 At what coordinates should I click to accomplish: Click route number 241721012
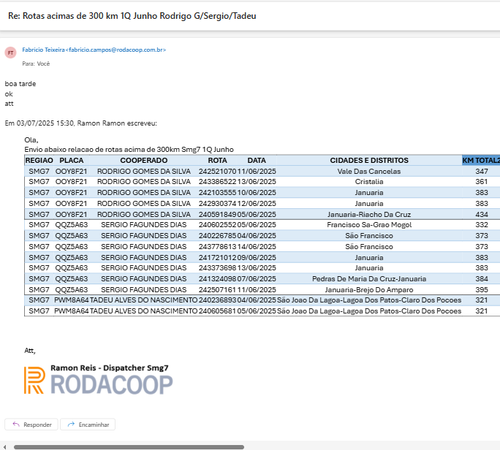[217, 258]
